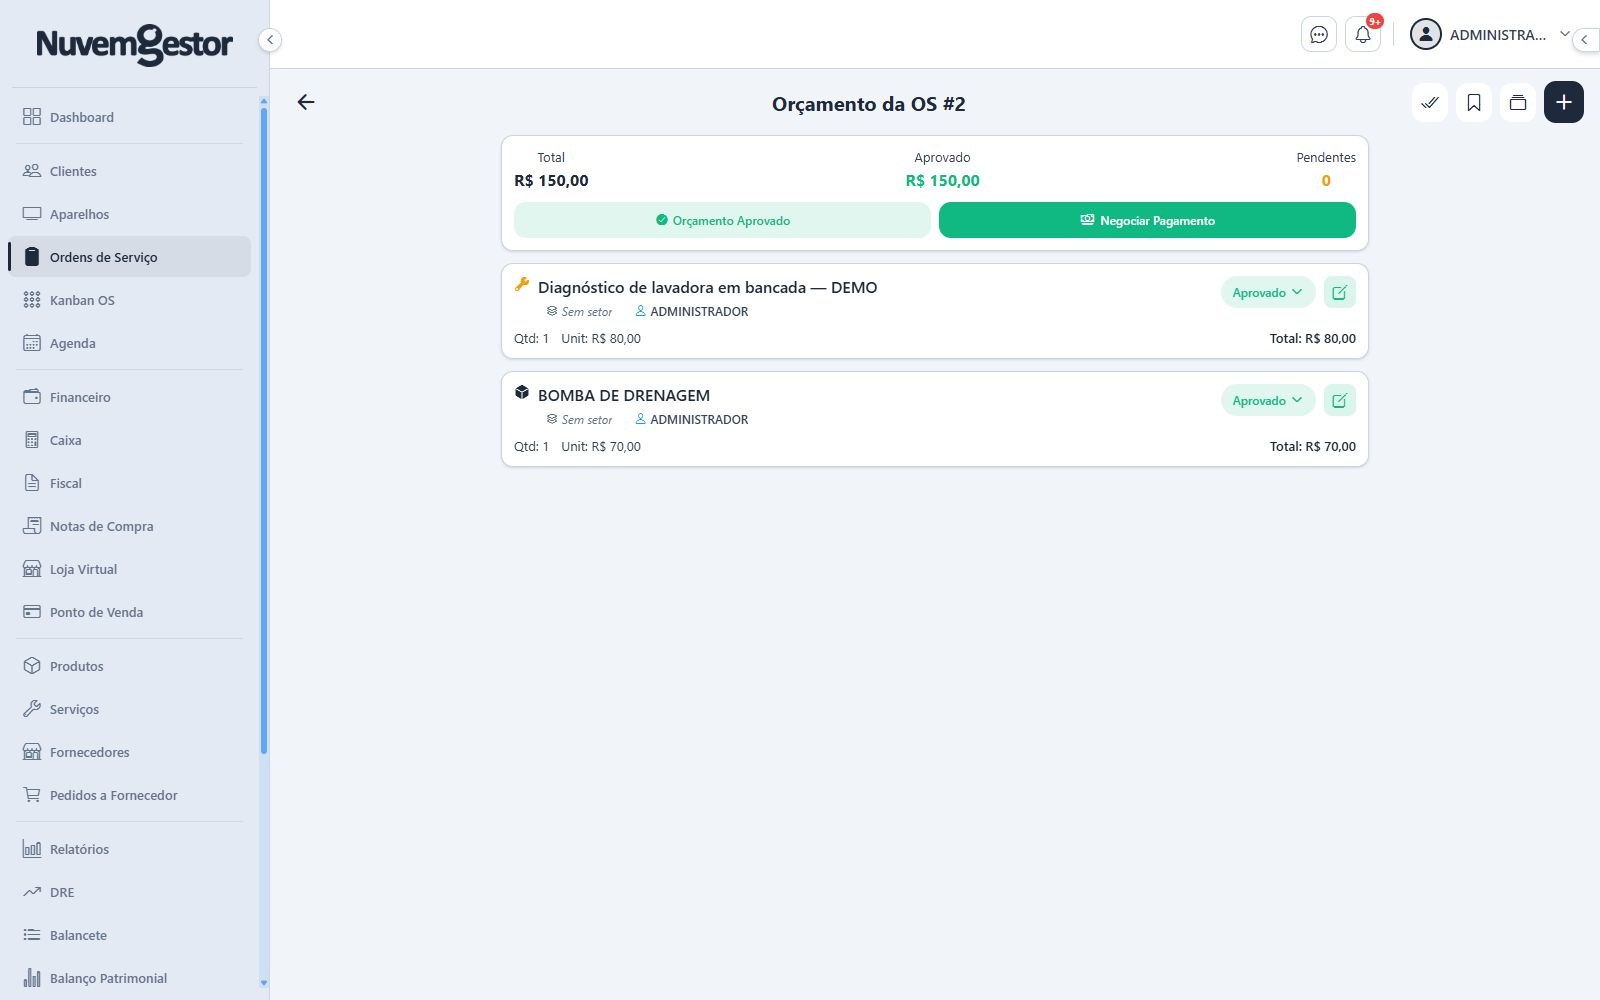Screen dimensions: 1600x1000
Task: Open Serviços in sidebar
Action: pyautogui.click(x=130, y=709)
